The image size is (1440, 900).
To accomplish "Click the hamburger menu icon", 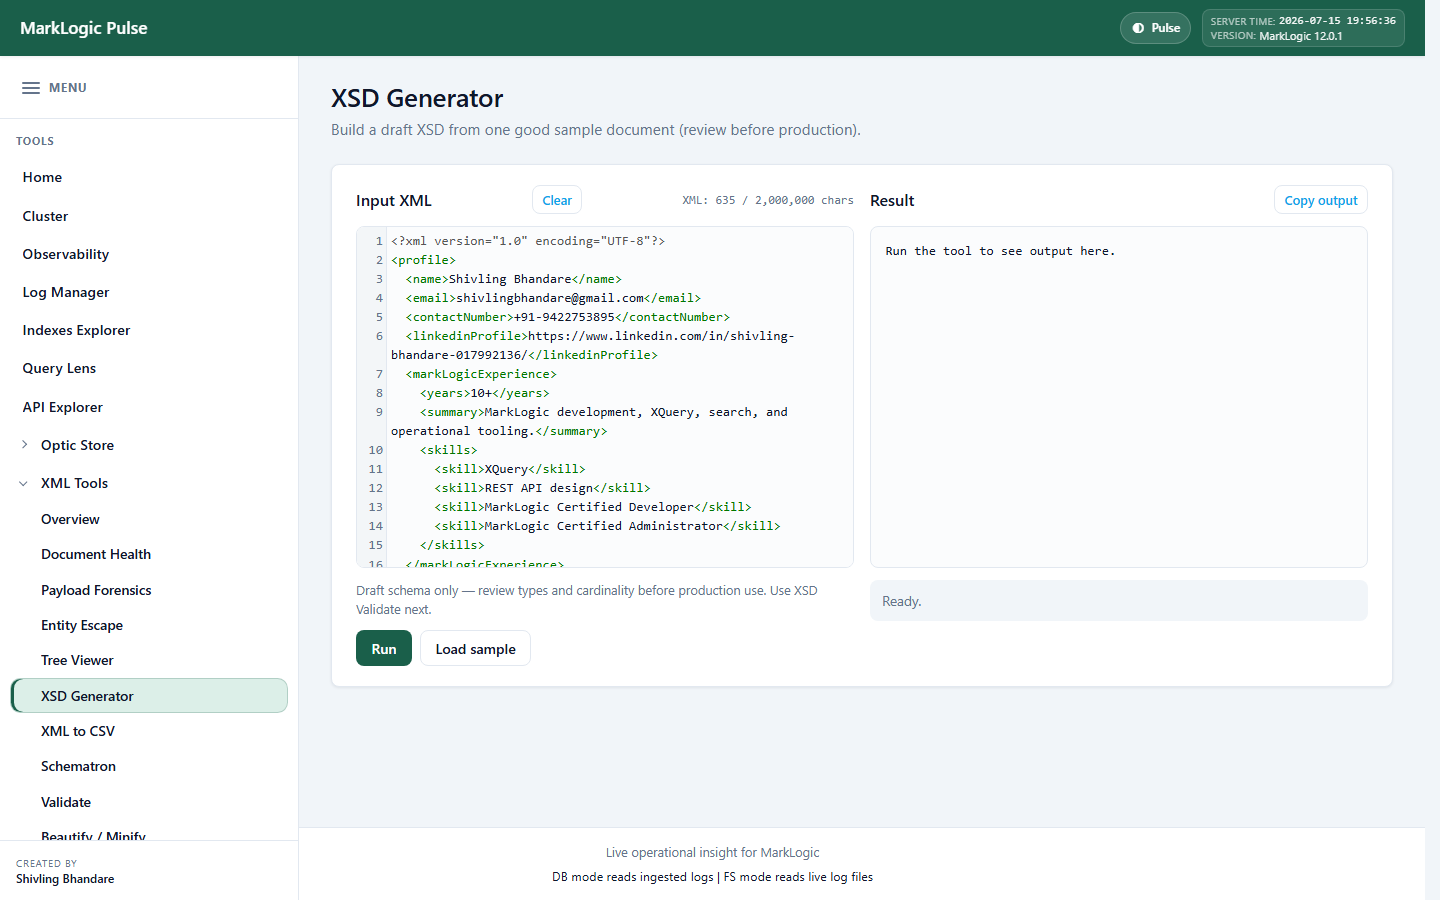I will 31,88.
